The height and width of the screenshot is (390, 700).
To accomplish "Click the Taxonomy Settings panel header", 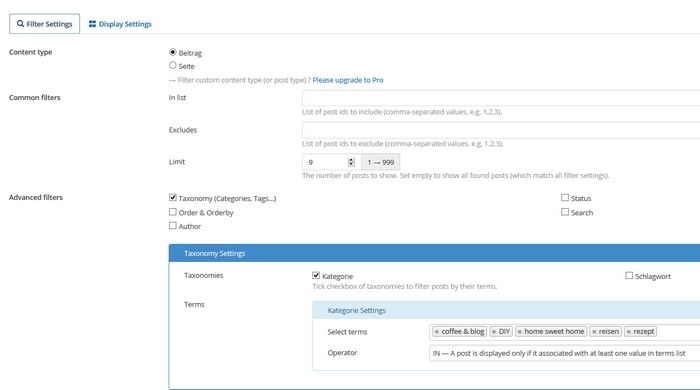I will coord(434,253).
